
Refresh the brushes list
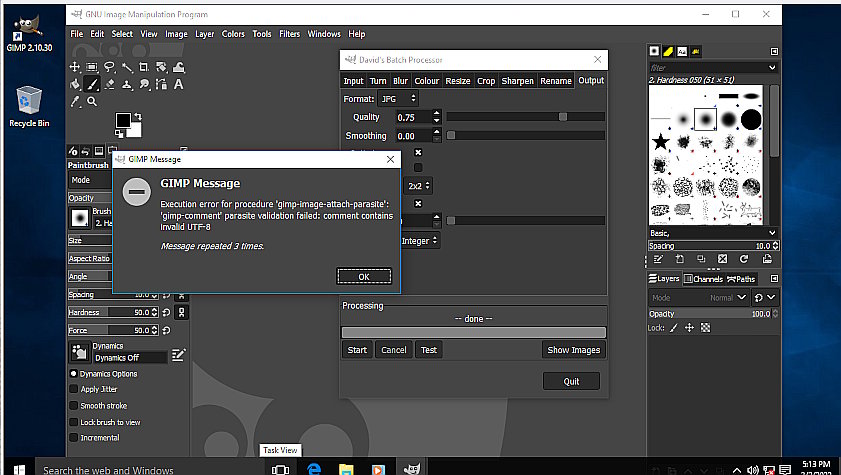(744, 259)
